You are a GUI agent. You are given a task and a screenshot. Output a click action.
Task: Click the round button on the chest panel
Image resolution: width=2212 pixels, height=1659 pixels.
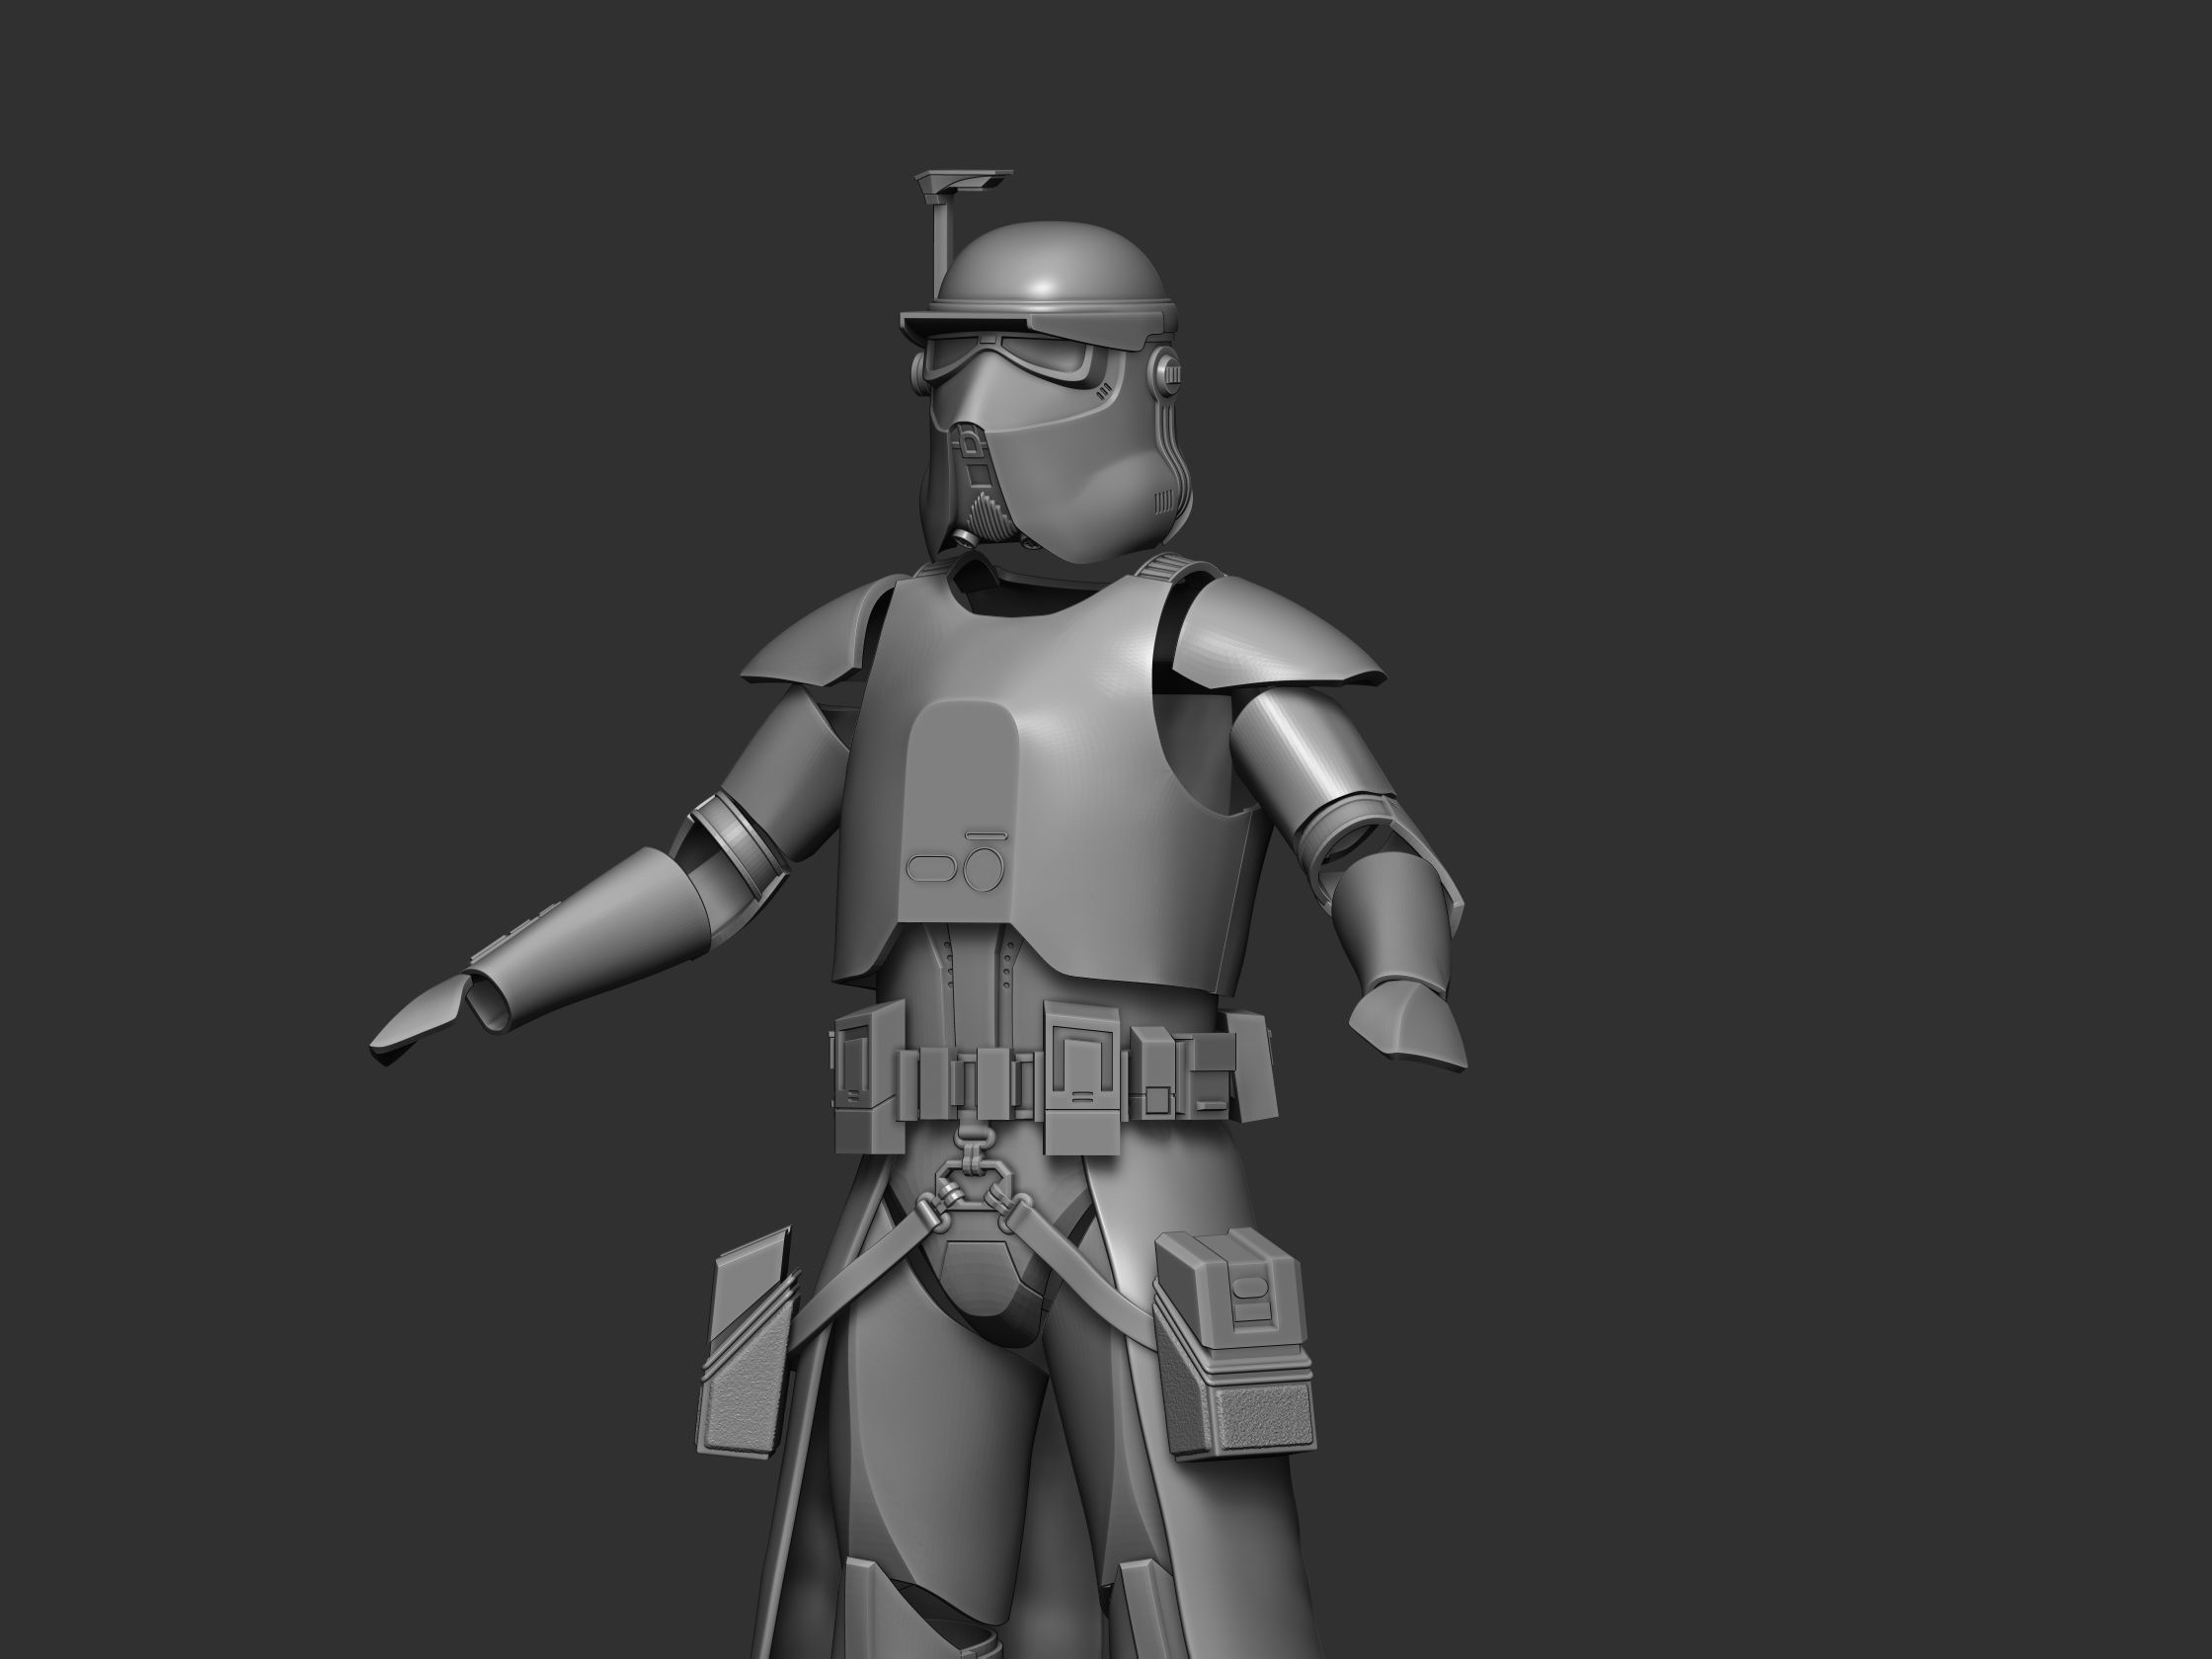[984, 869]
